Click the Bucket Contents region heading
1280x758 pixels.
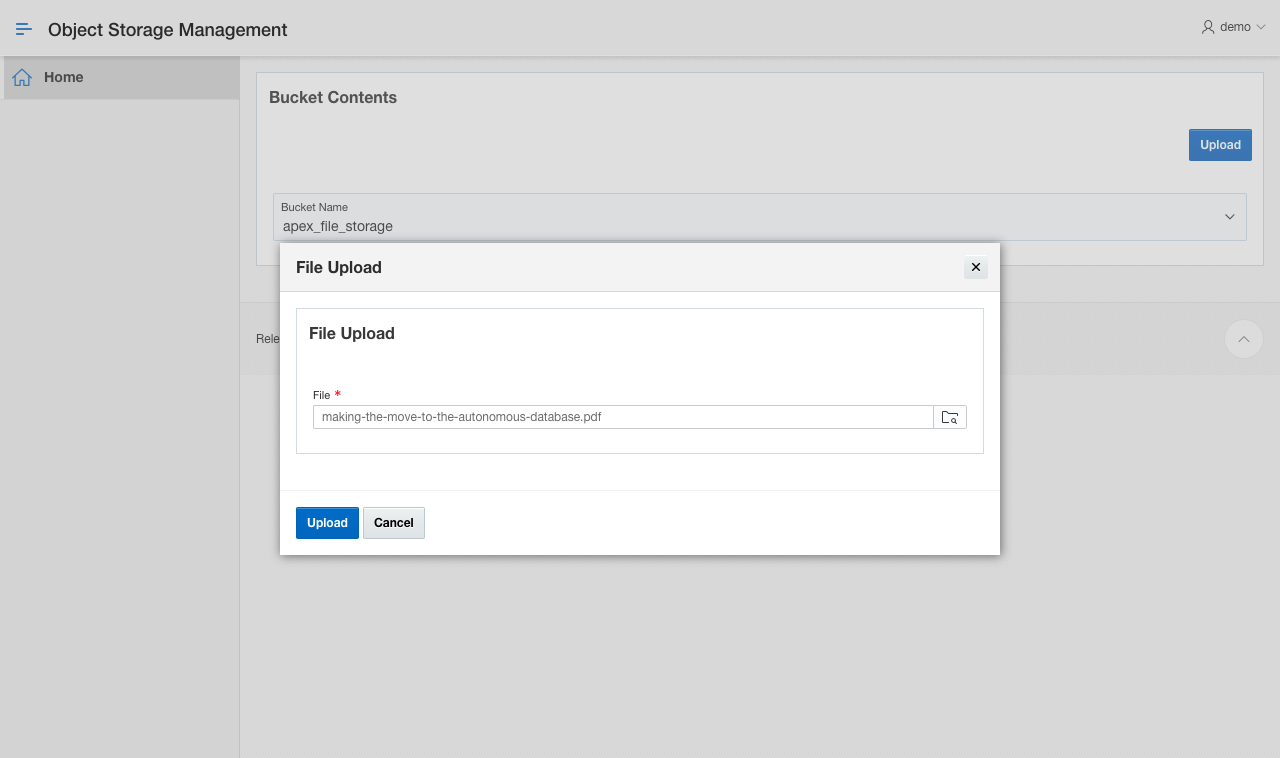333,97
